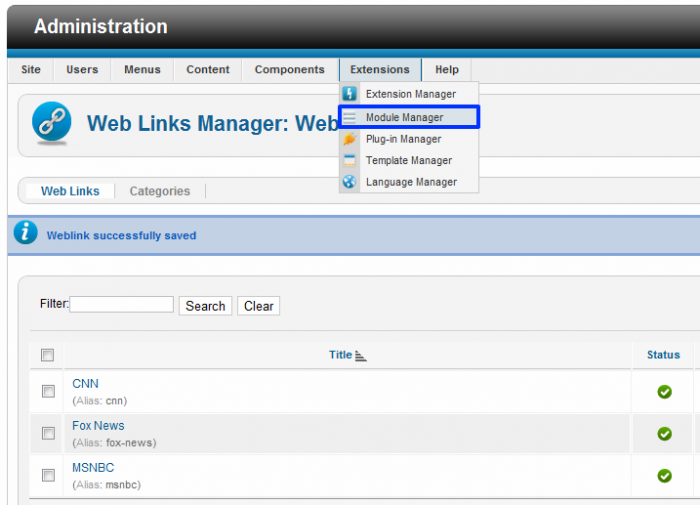Screen dimensions: 700x505
Task: Open the MSNBC web link
Action: (x=93, y=467)
